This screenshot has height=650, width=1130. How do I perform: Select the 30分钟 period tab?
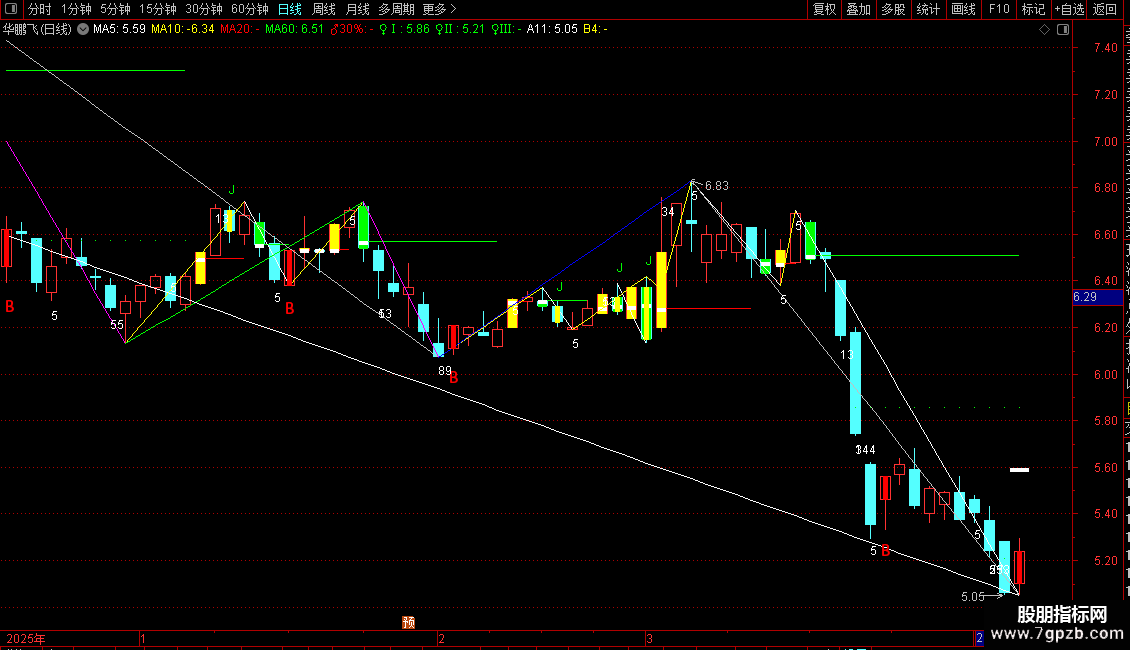click(x=204, y=9)
